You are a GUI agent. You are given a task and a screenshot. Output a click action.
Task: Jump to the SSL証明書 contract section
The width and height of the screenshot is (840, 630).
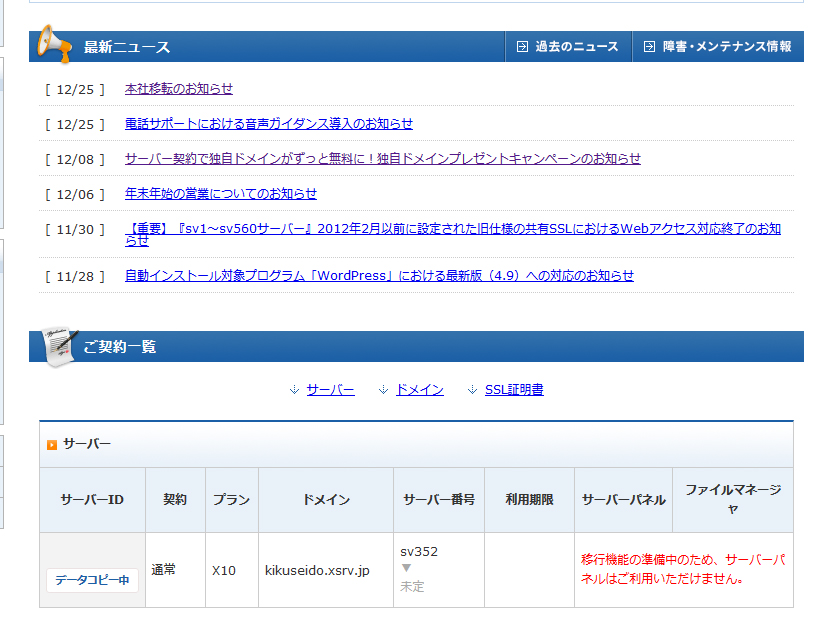point(514,390)
